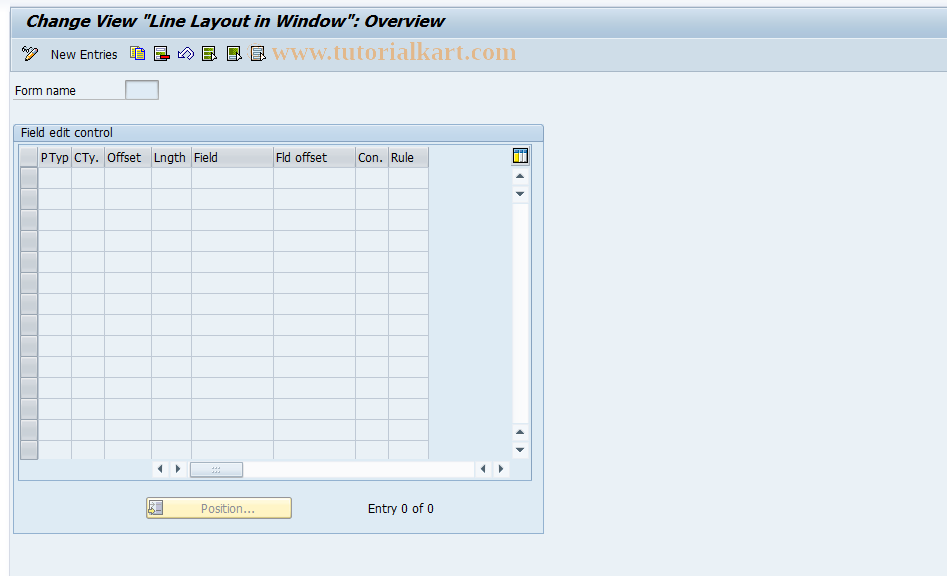The width and height of the screenshot is (947, 576).
Task: Click vertical scrollbar top up arrow
Action: pyautogui.click(x=520, y=176)
